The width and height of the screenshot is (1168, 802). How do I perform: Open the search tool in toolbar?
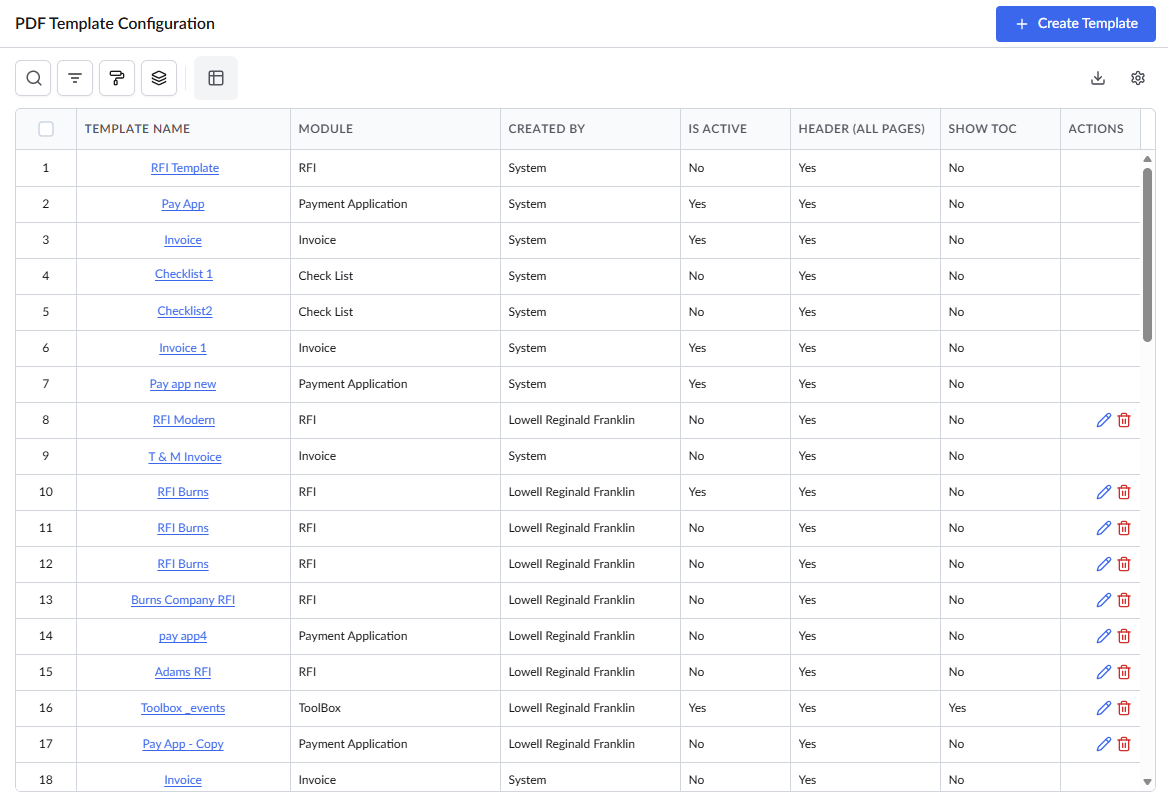pyautogui.click(x=34, y=78)
